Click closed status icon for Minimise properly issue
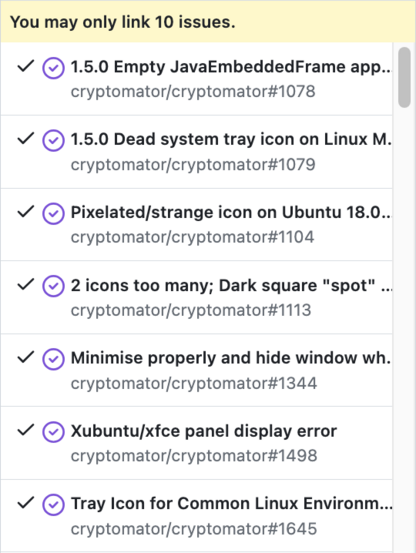 coord(53,359)
